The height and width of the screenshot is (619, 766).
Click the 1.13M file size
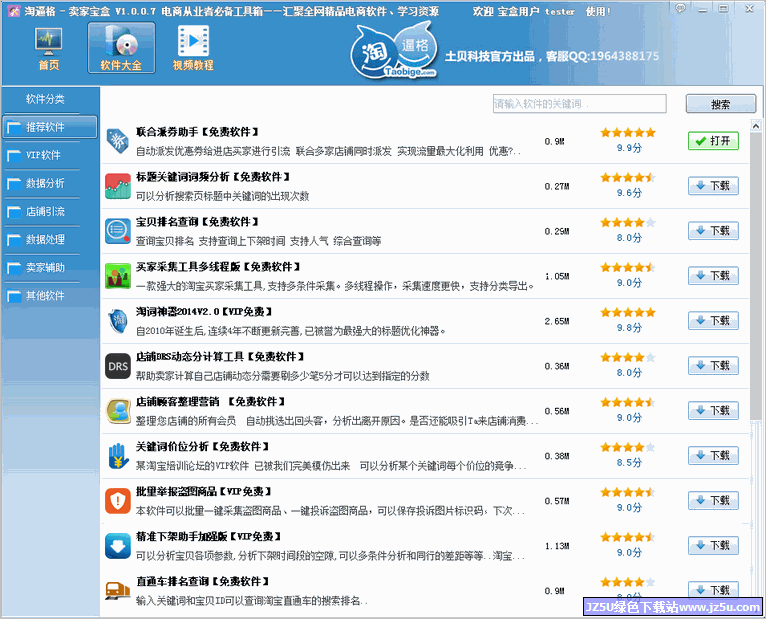point(557,546)
